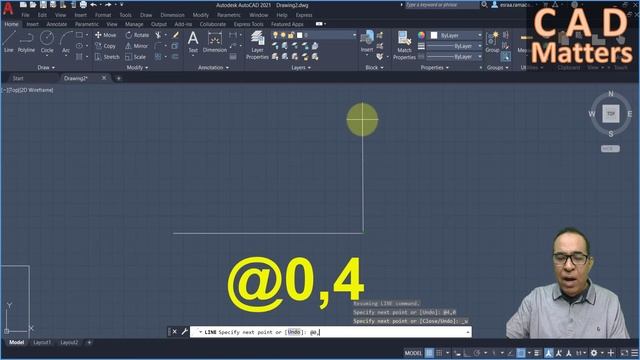Viewport: 640px width, 360px height.
Task: Switch to the Express Tools ribbon tab
Action: [x=248, y=24]
